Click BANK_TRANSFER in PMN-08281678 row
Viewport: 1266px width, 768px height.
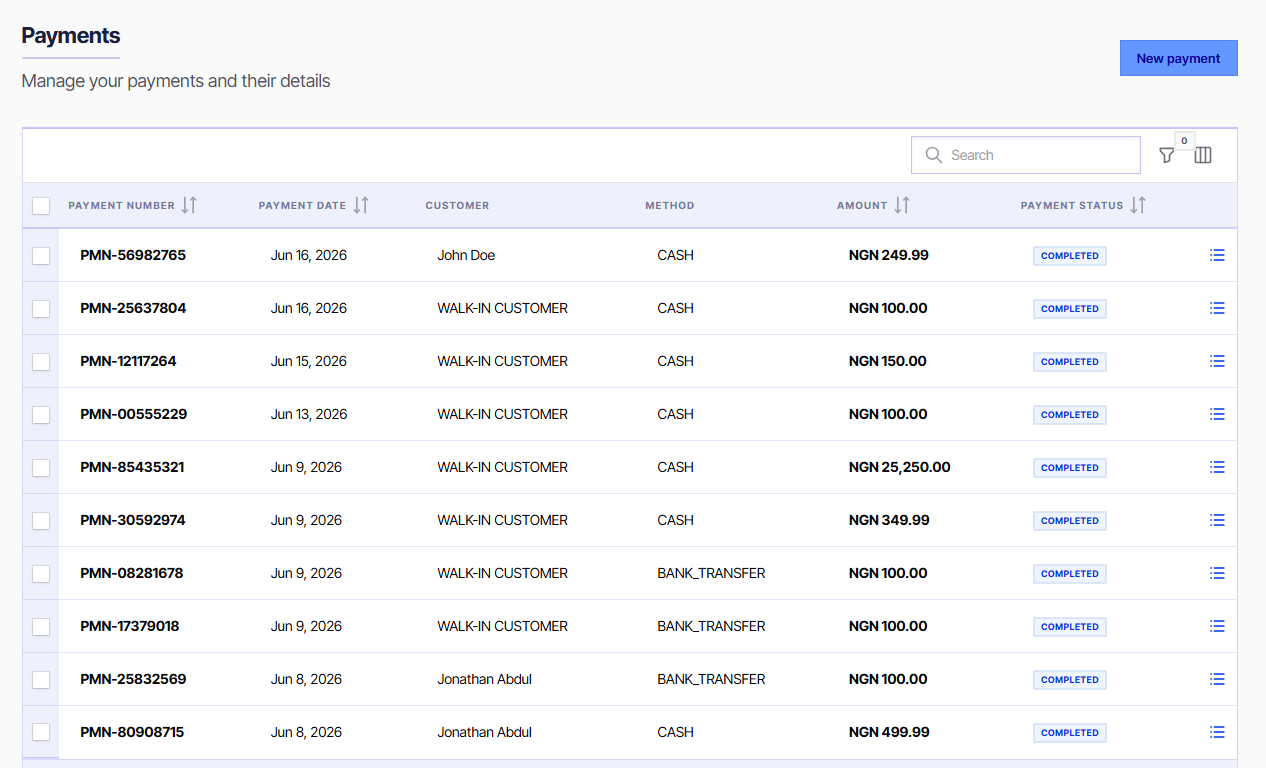[x=711, y=573]
